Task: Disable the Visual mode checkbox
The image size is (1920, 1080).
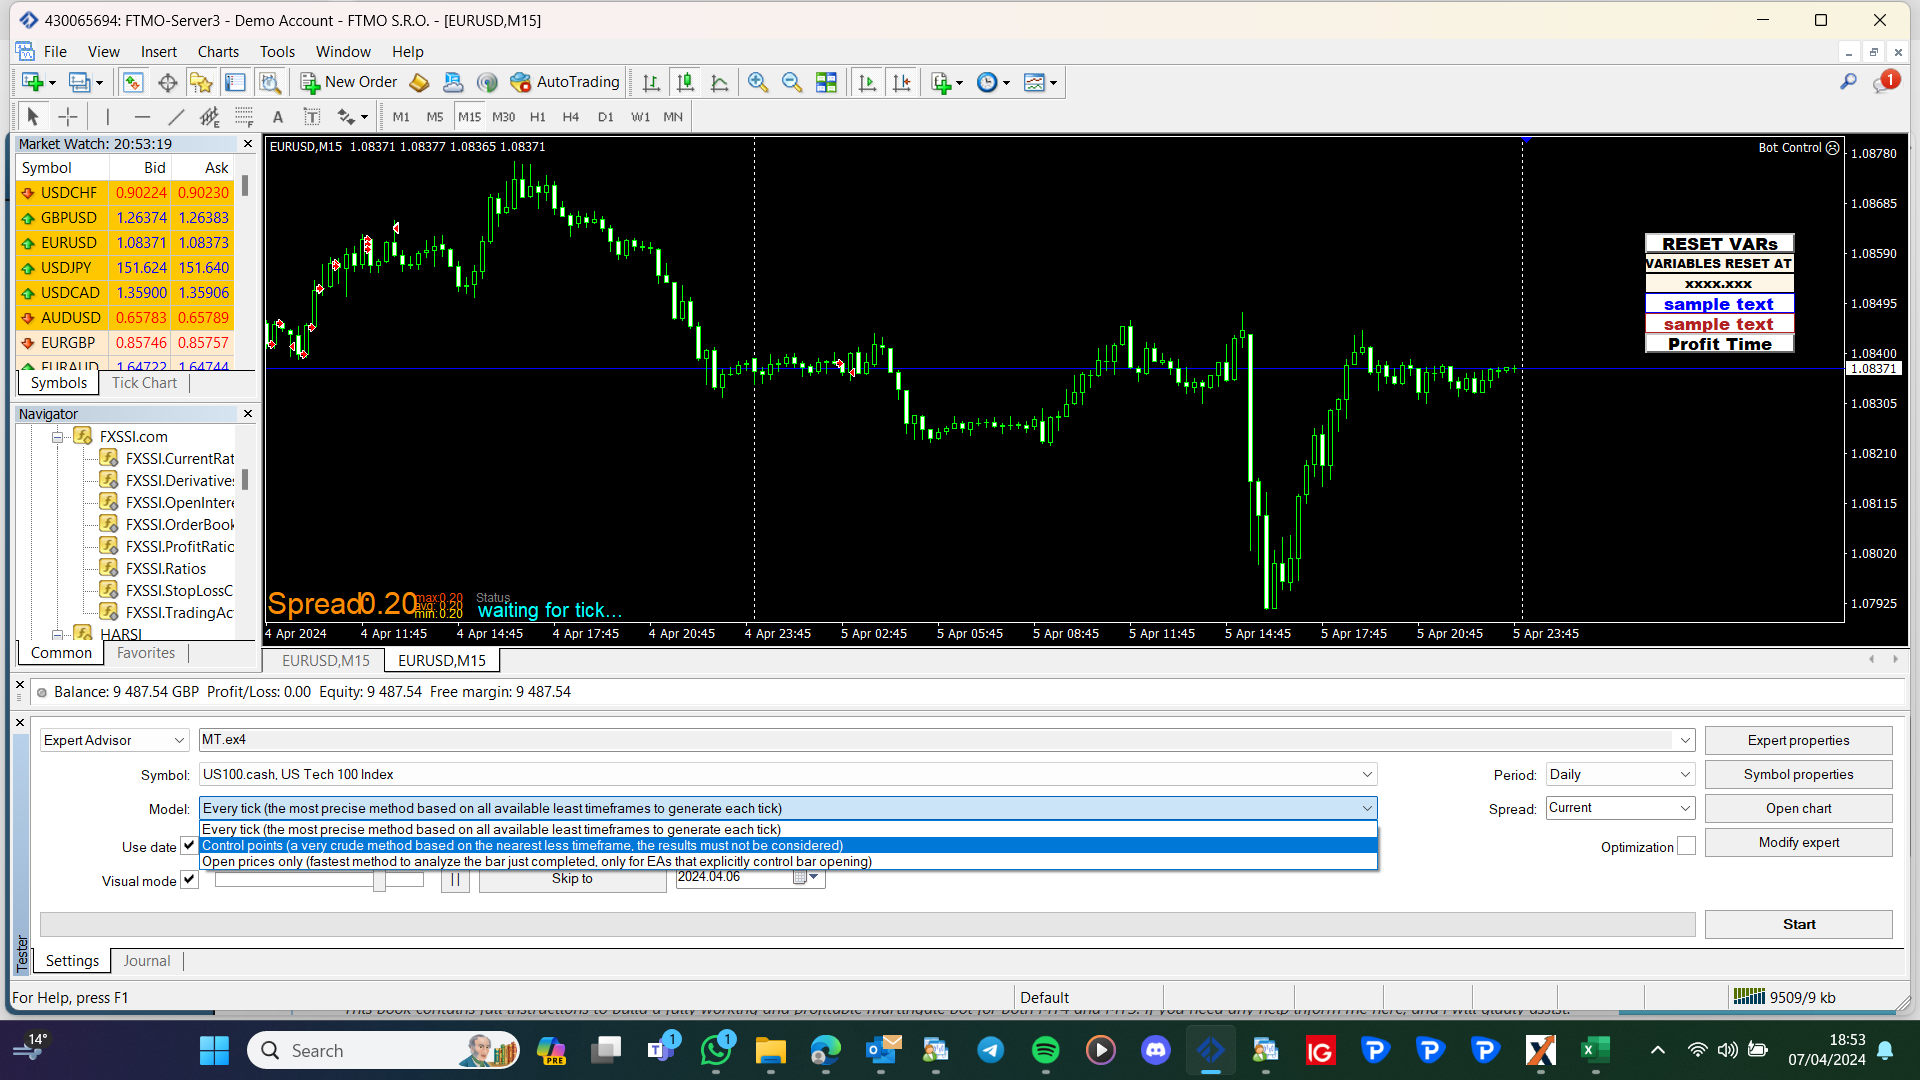Action: (x=189, y=880)
